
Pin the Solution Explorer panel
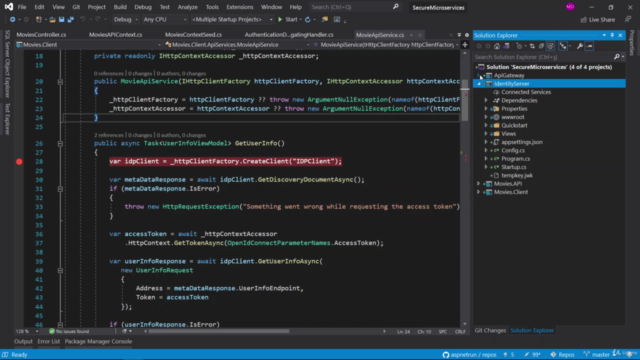(x=612, y=36)
